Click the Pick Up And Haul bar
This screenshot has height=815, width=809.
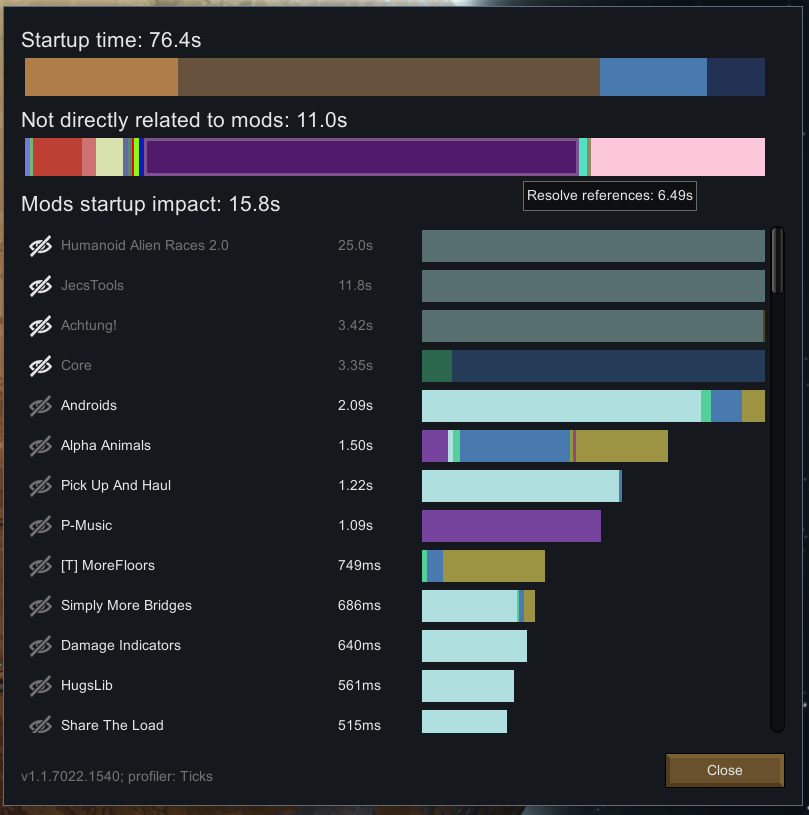521,486
